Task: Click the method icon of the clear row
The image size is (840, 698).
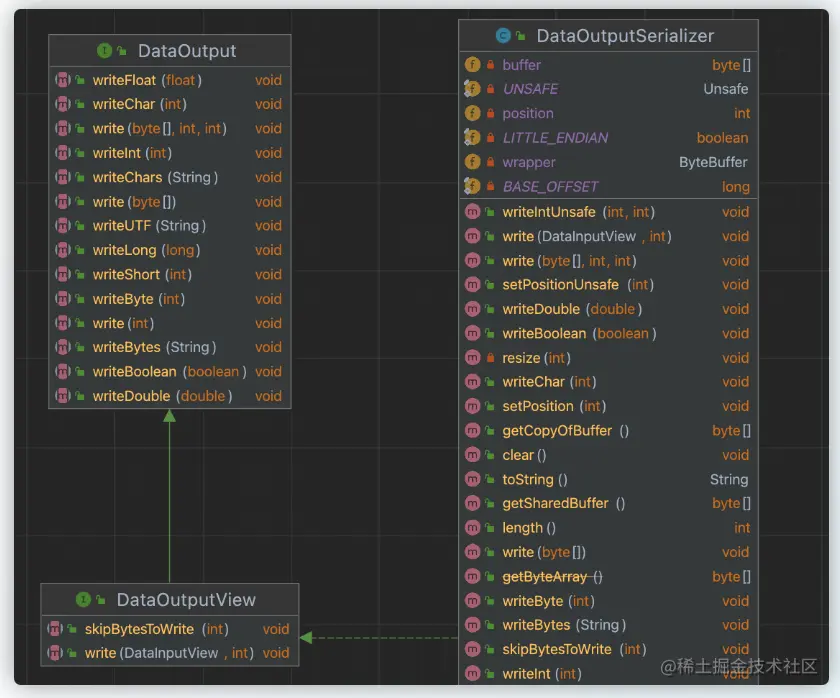Action: [472, 455]
